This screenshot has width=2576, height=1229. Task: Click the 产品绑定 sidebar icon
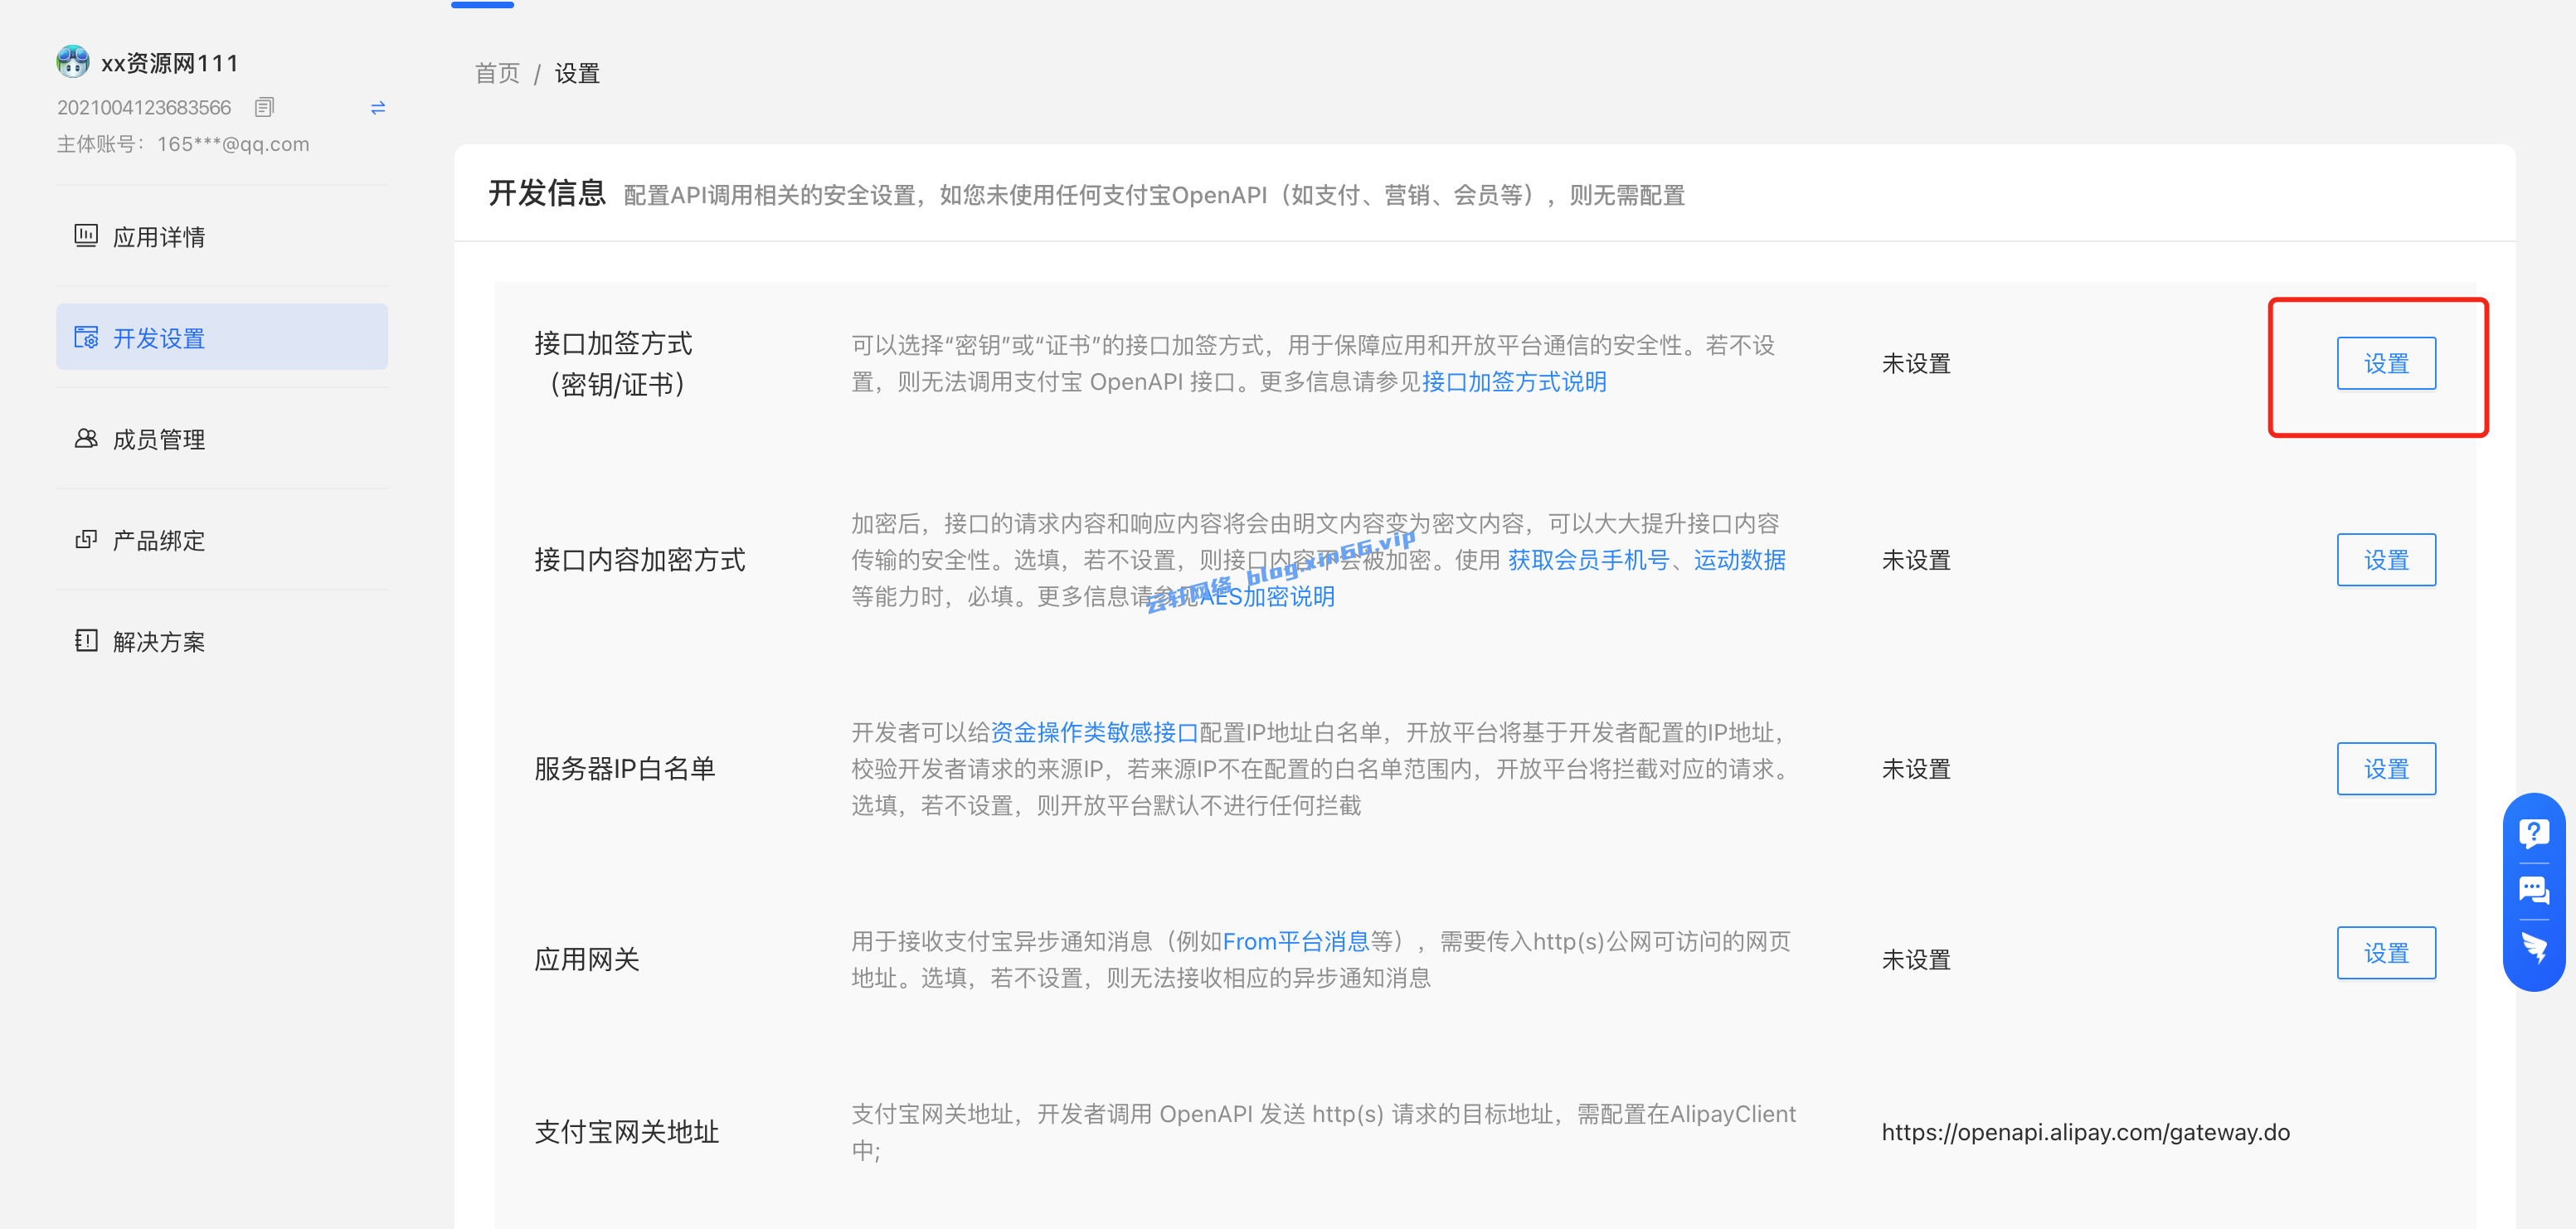coord(86,540)
